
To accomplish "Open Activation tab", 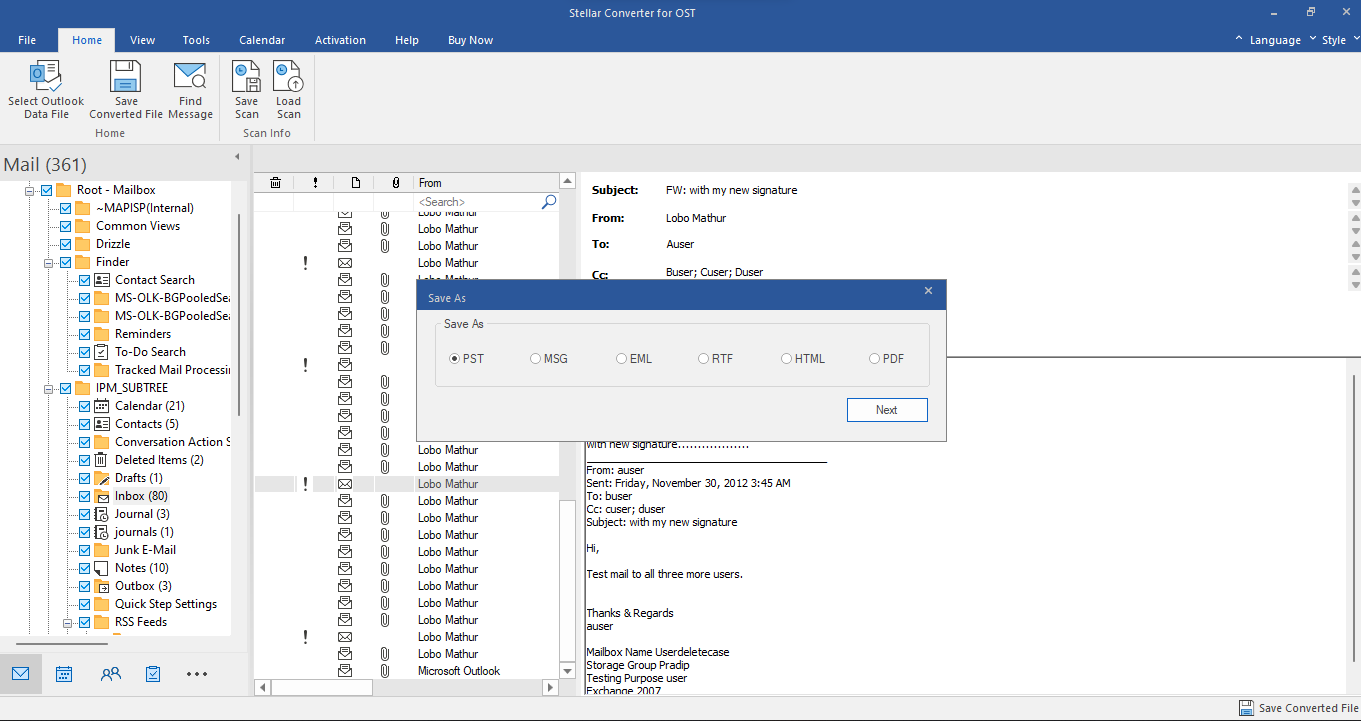I will coord(340,40).
